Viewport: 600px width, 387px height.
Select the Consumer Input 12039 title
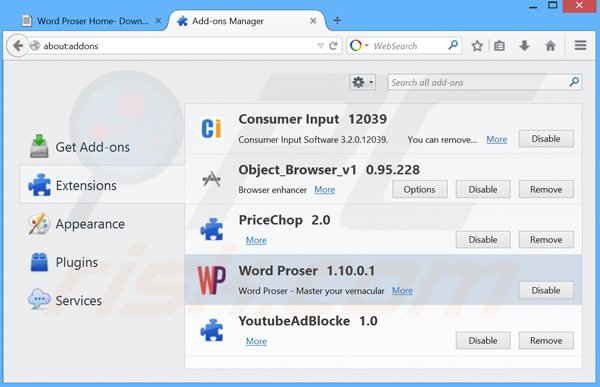[313, 119]
